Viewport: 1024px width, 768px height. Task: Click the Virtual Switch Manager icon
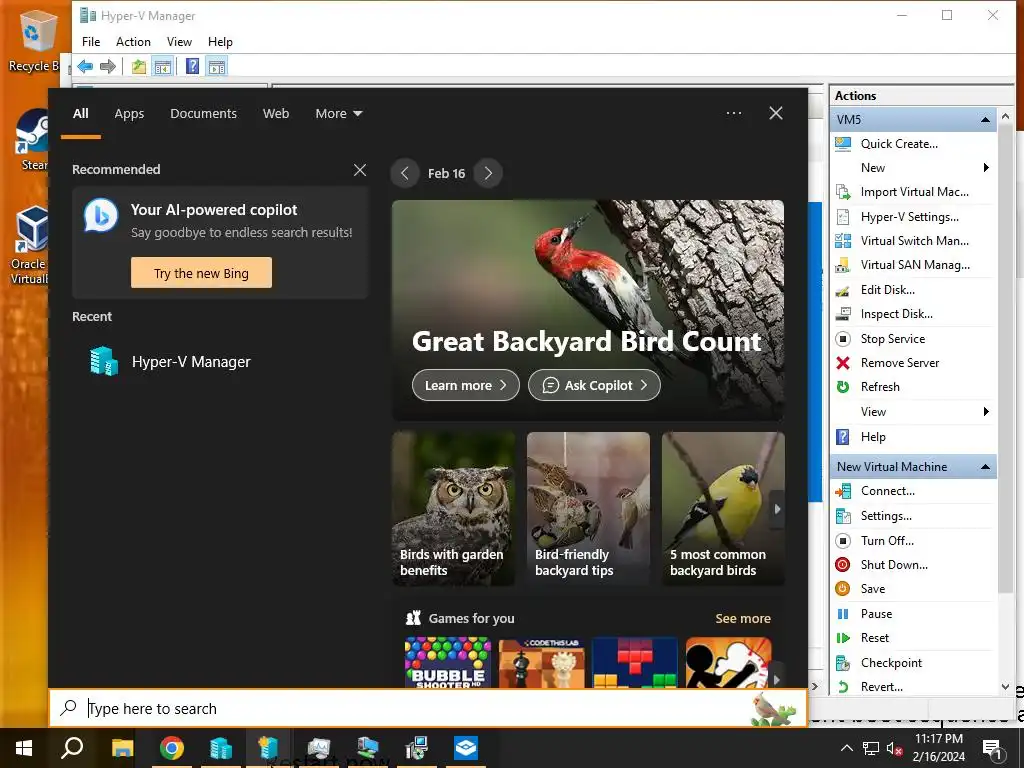tap(843, 241)
